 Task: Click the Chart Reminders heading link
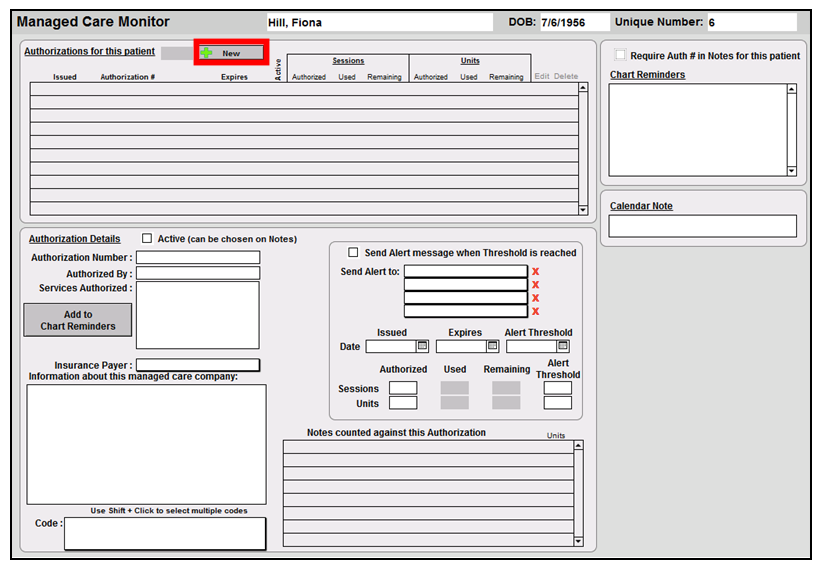pyautogui.click(x=647, y=75)
